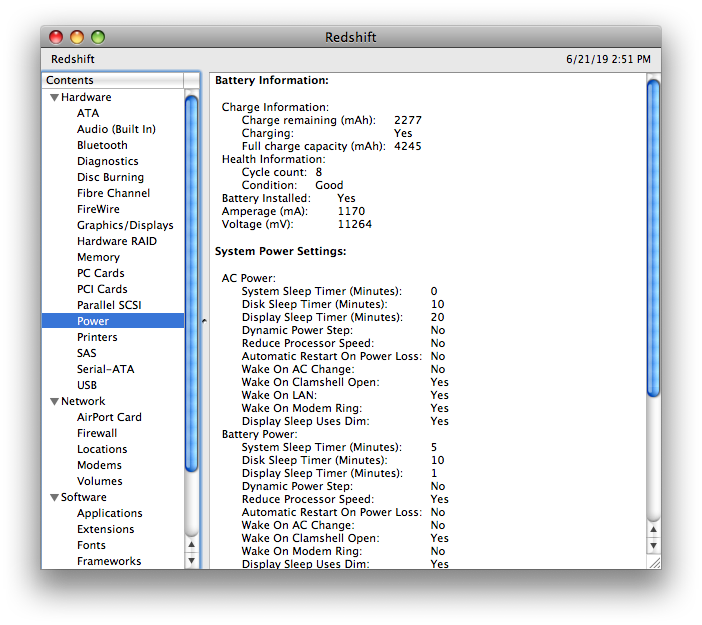Select Graphics/Displays item

tap(125, 225)
